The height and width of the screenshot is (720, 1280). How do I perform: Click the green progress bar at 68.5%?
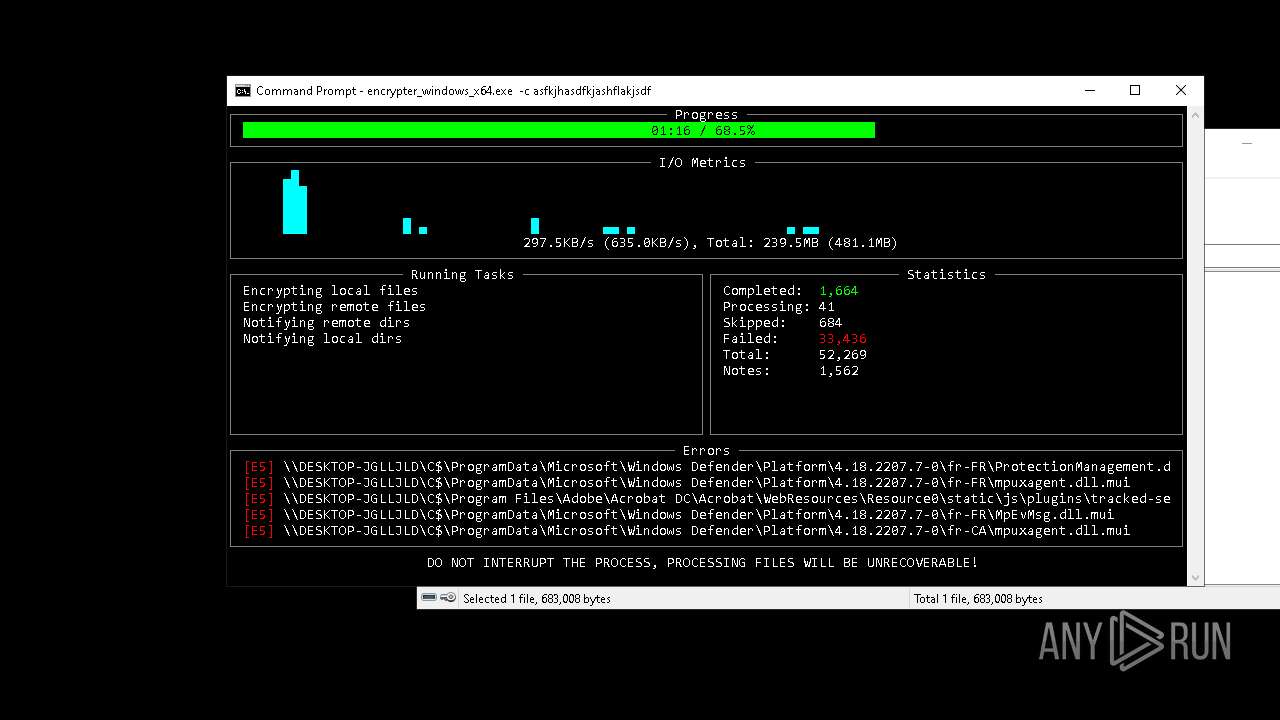click(x=559, y=130)
